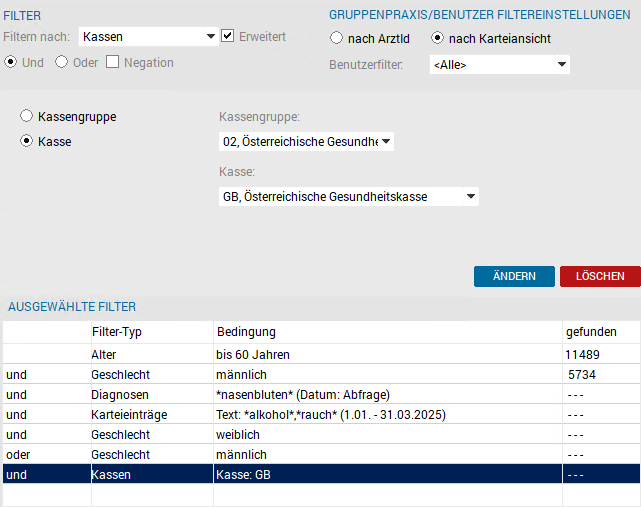Image resolution: width=641 pixels, height=507 pixels.
Task: Choose the nach Karteiansicht option
Action: 437,38
